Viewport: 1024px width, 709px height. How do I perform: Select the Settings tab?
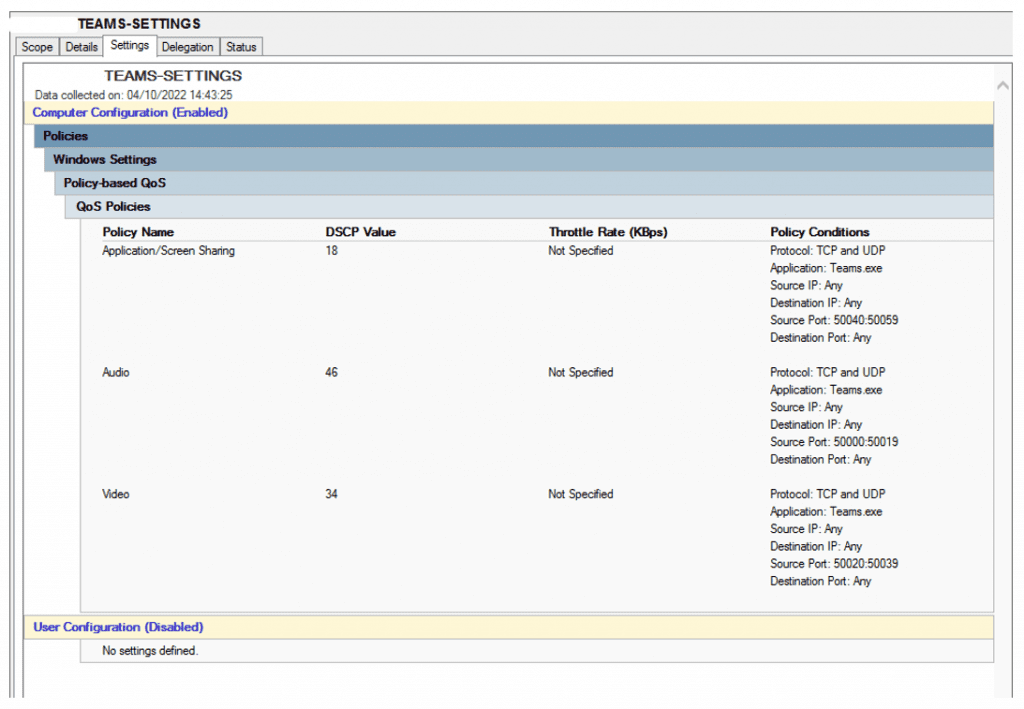[x=130, y=46]
